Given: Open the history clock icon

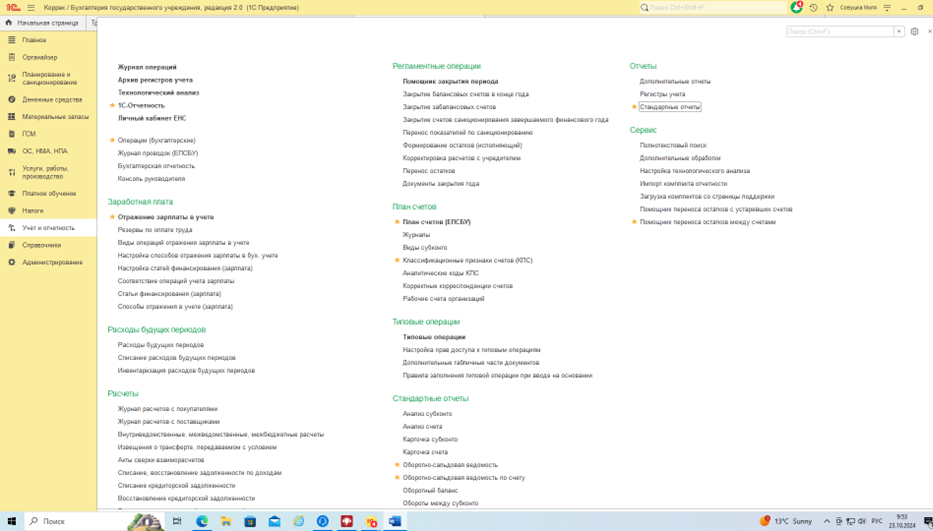Looking at the screenshot, I should [813, 8].
